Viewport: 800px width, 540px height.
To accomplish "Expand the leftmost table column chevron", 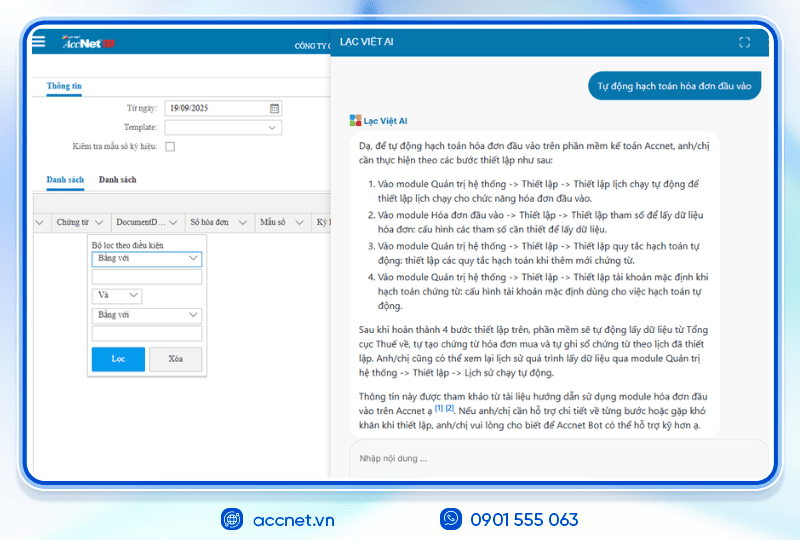I will point(40,223).
